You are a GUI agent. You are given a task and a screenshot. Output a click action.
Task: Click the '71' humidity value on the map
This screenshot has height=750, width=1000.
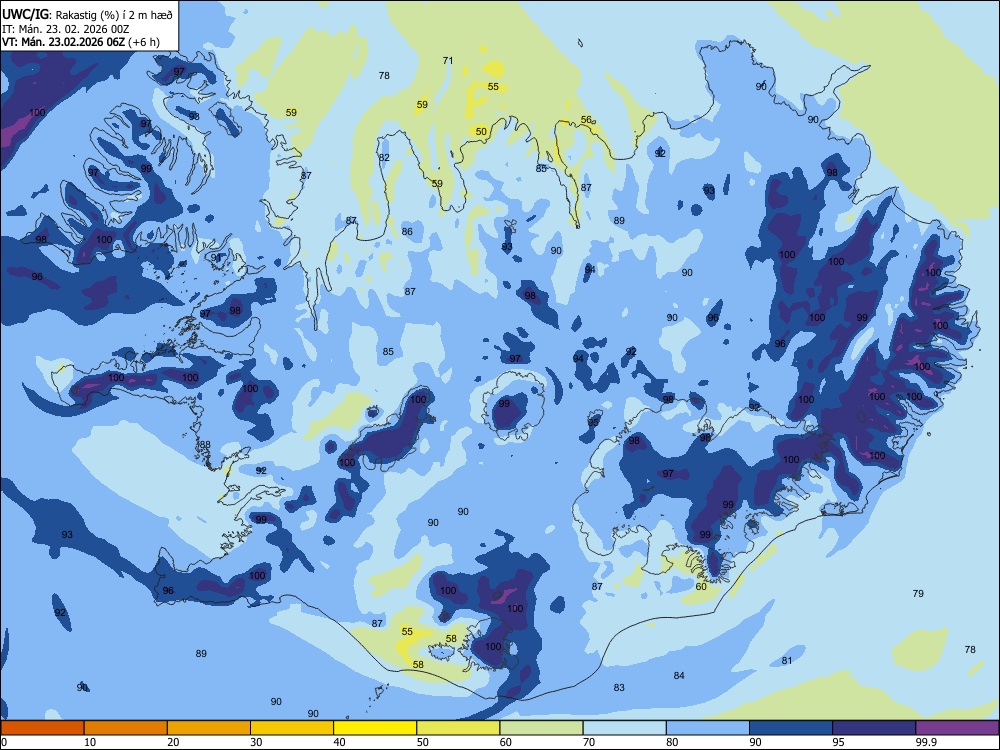(448, 61)
